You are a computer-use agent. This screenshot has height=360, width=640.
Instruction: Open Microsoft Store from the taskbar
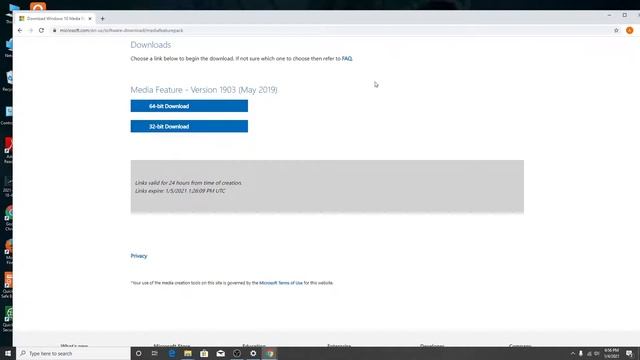point(204,353)
